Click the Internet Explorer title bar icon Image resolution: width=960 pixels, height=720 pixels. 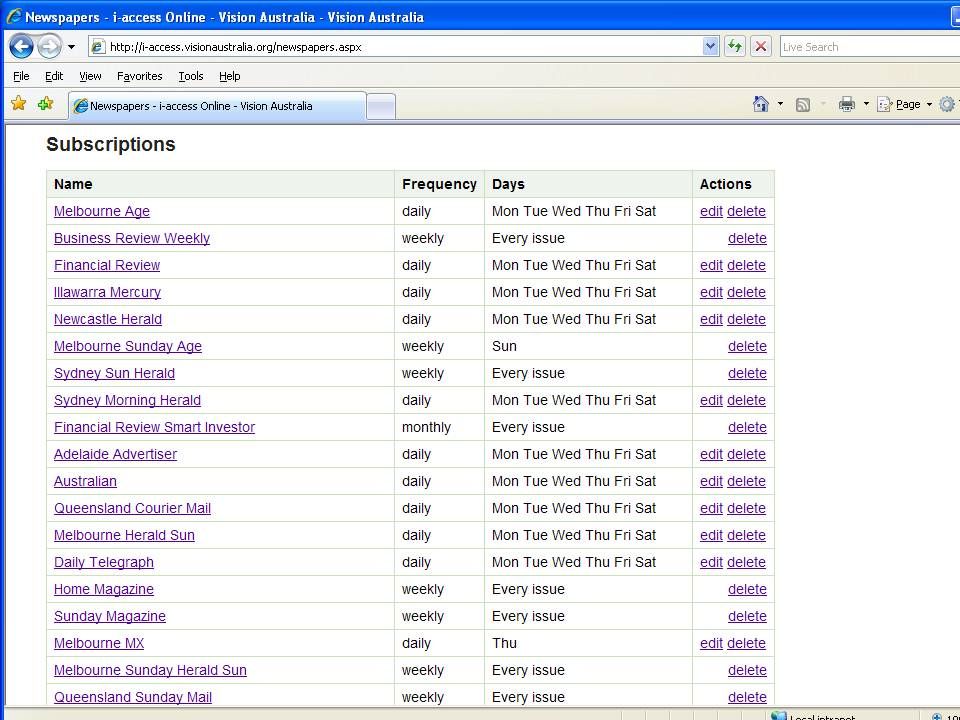pyautogui.click(x=13, y=17)
